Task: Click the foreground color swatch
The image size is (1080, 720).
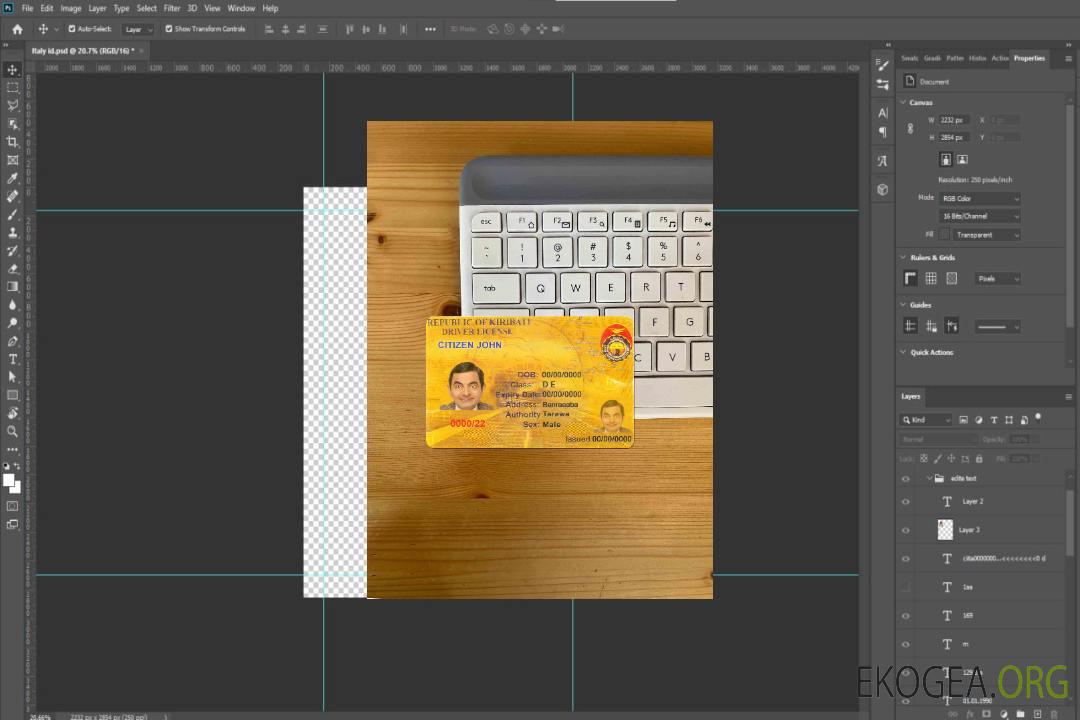Action: pos(9,480)
